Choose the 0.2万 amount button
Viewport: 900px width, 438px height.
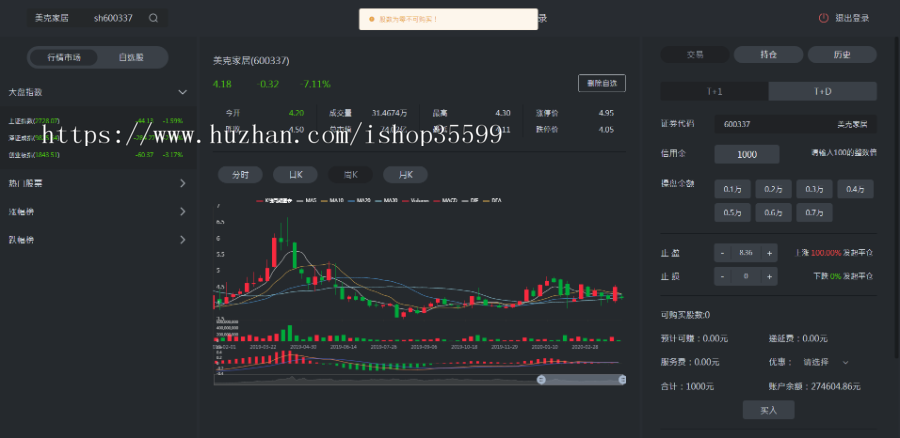tap(773, 189)
